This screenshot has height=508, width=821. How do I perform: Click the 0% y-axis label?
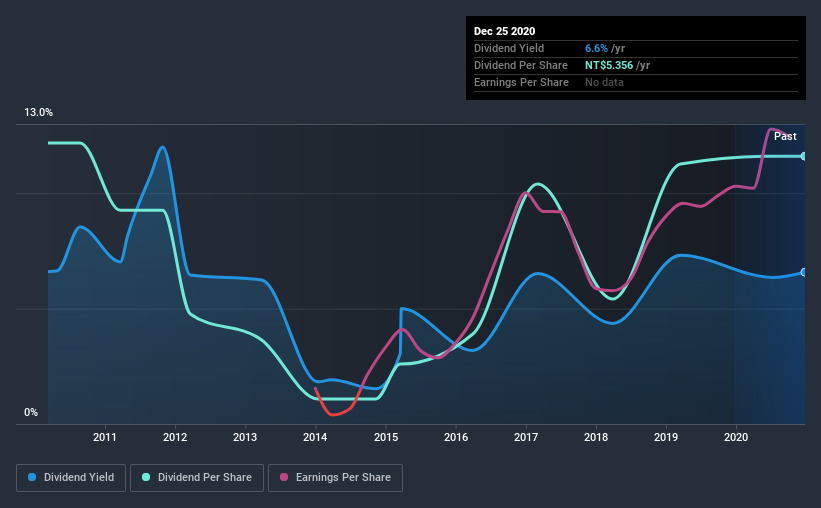coord(31,413)
